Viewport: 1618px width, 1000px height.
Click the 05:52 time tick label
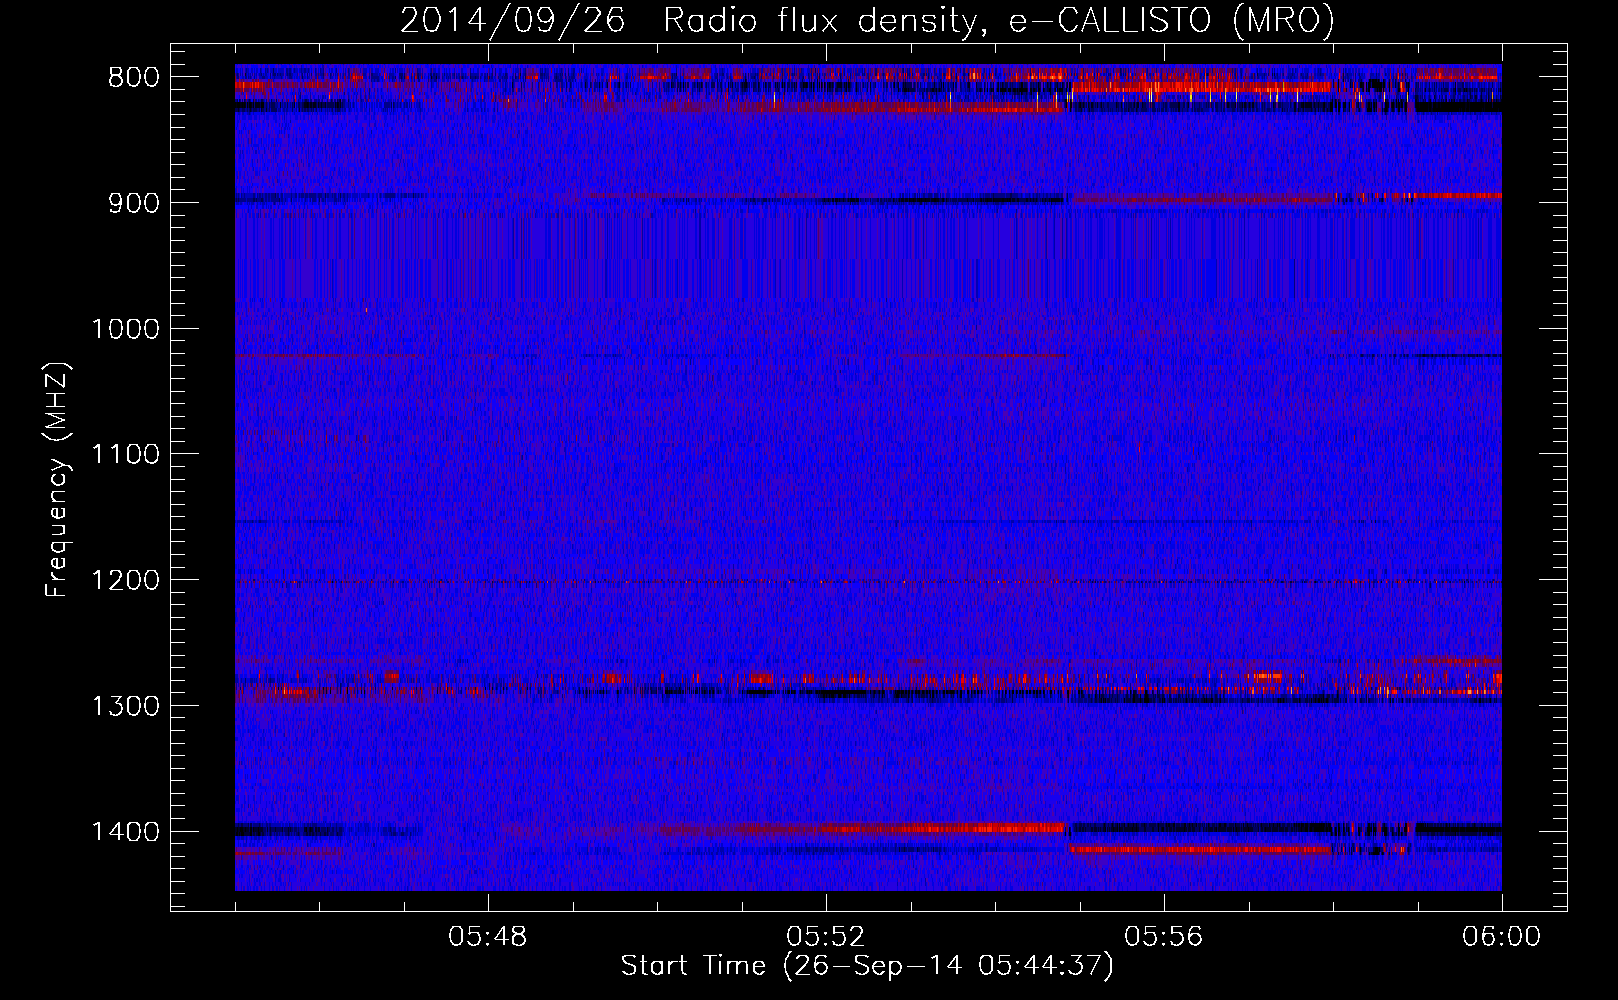pyautogui.click(x=826, y=937)
